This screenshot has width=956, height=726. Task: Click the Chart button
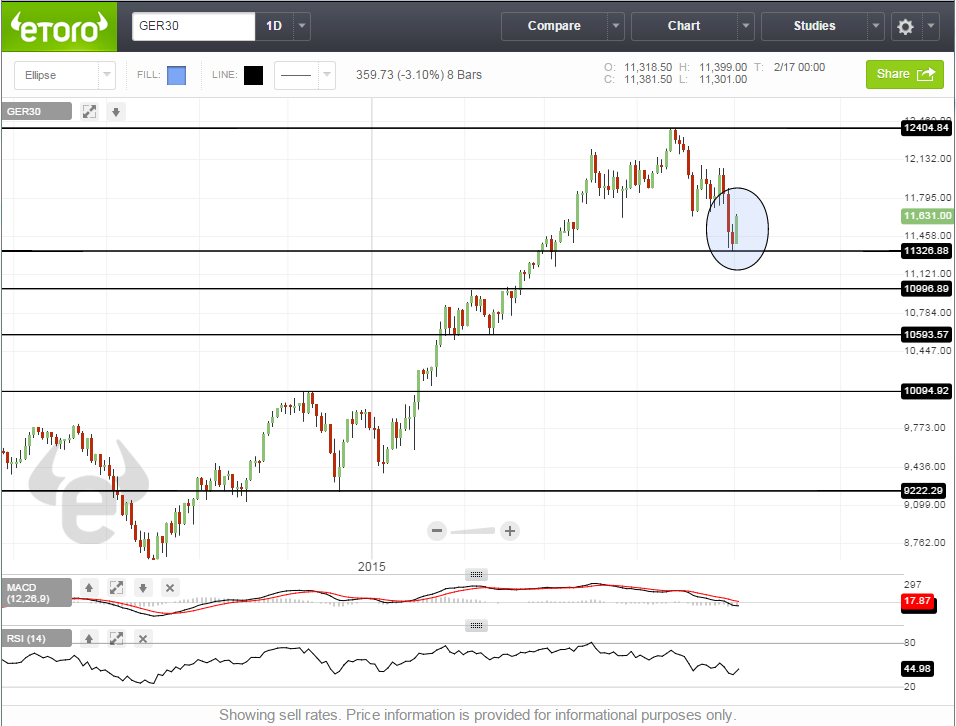(684, 26)
